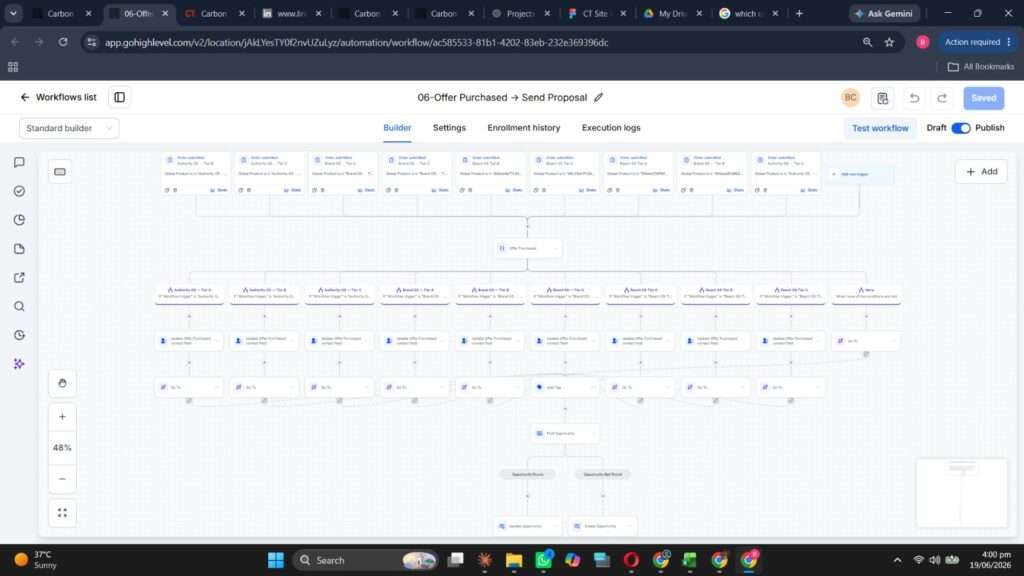Open the search icon in left sidebar

20,306
